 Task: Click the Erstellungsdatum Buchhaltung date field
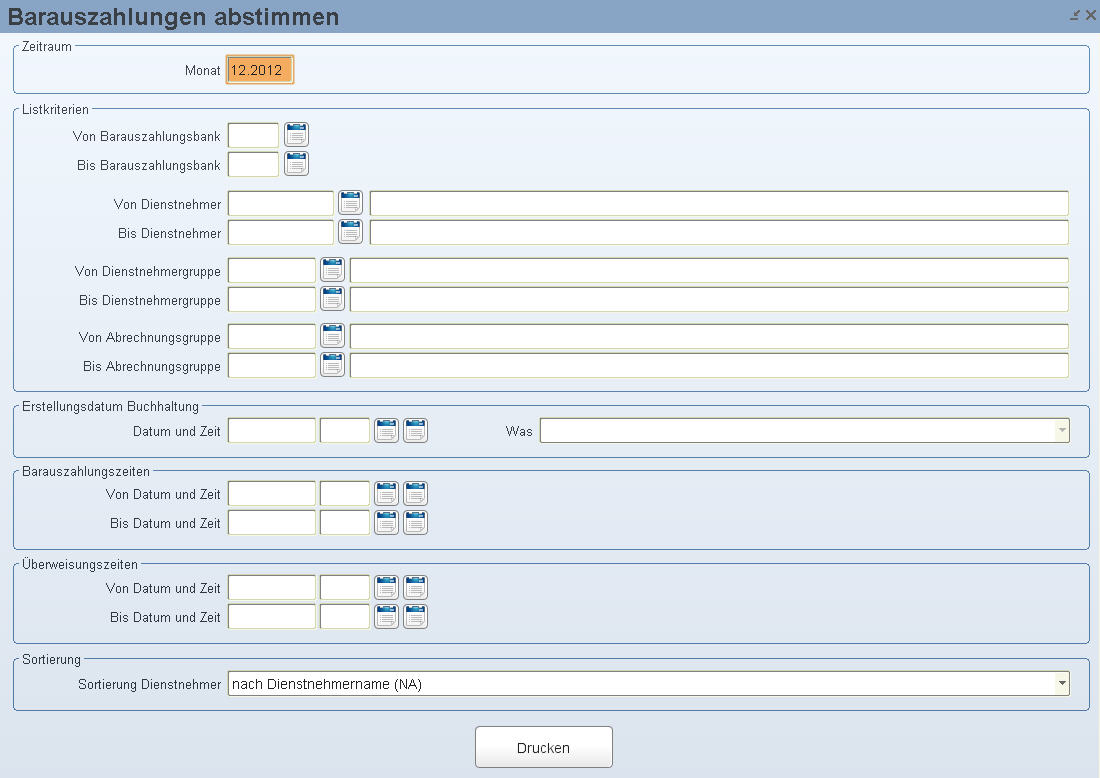pyautogui.click(x=271, y=430)
